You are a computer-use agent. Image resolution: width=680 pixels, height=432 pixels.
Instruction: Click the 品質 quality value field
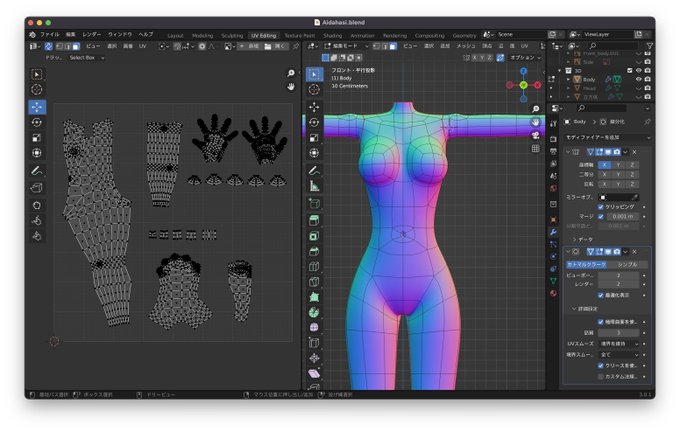pos(618,333)
